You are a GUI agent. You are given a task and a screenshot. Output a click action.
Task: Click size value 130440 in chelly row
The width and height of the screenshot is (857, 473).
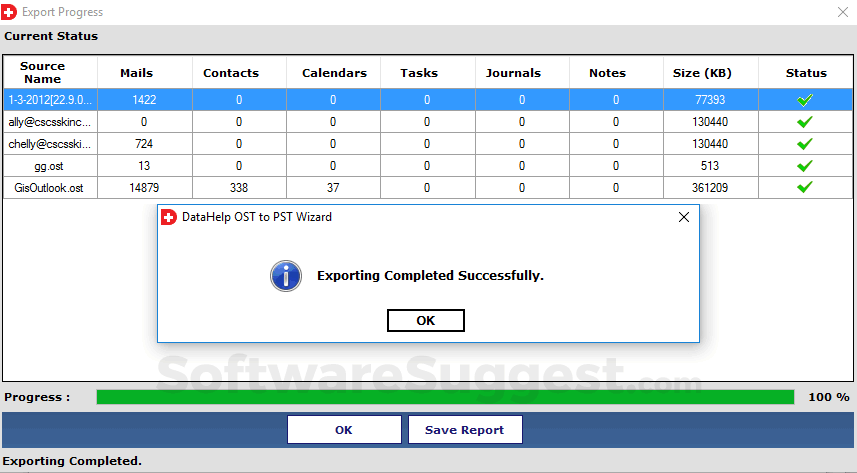point(710,144)
